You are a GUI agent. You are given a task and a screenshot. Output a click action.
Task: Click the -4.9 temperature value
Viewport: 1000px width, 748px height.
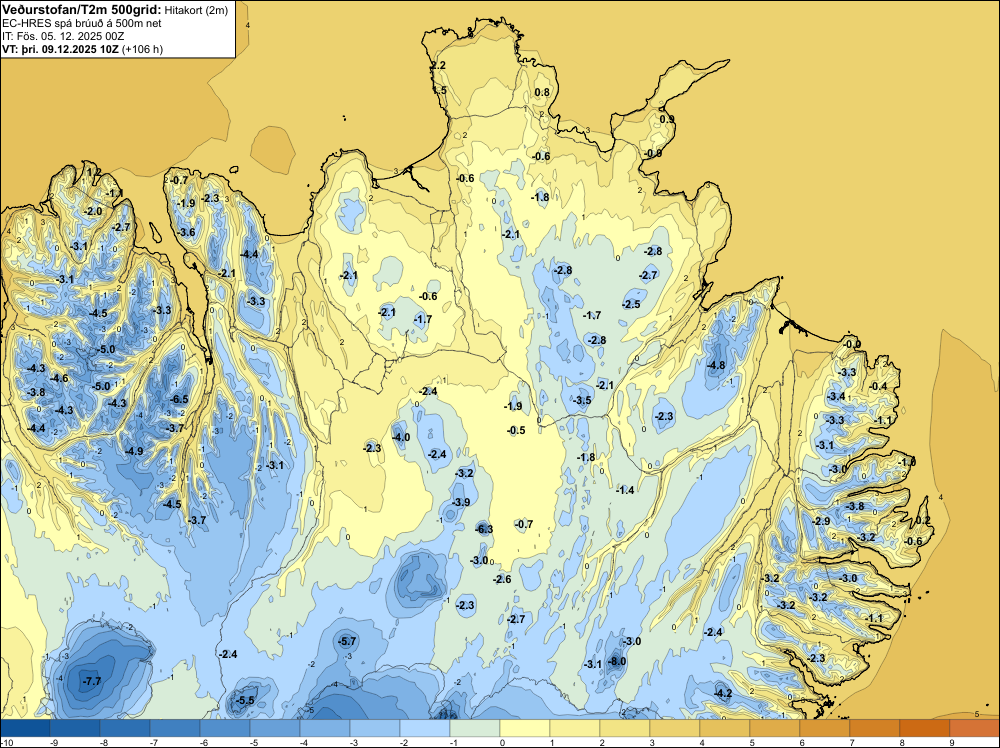point(134,451)
